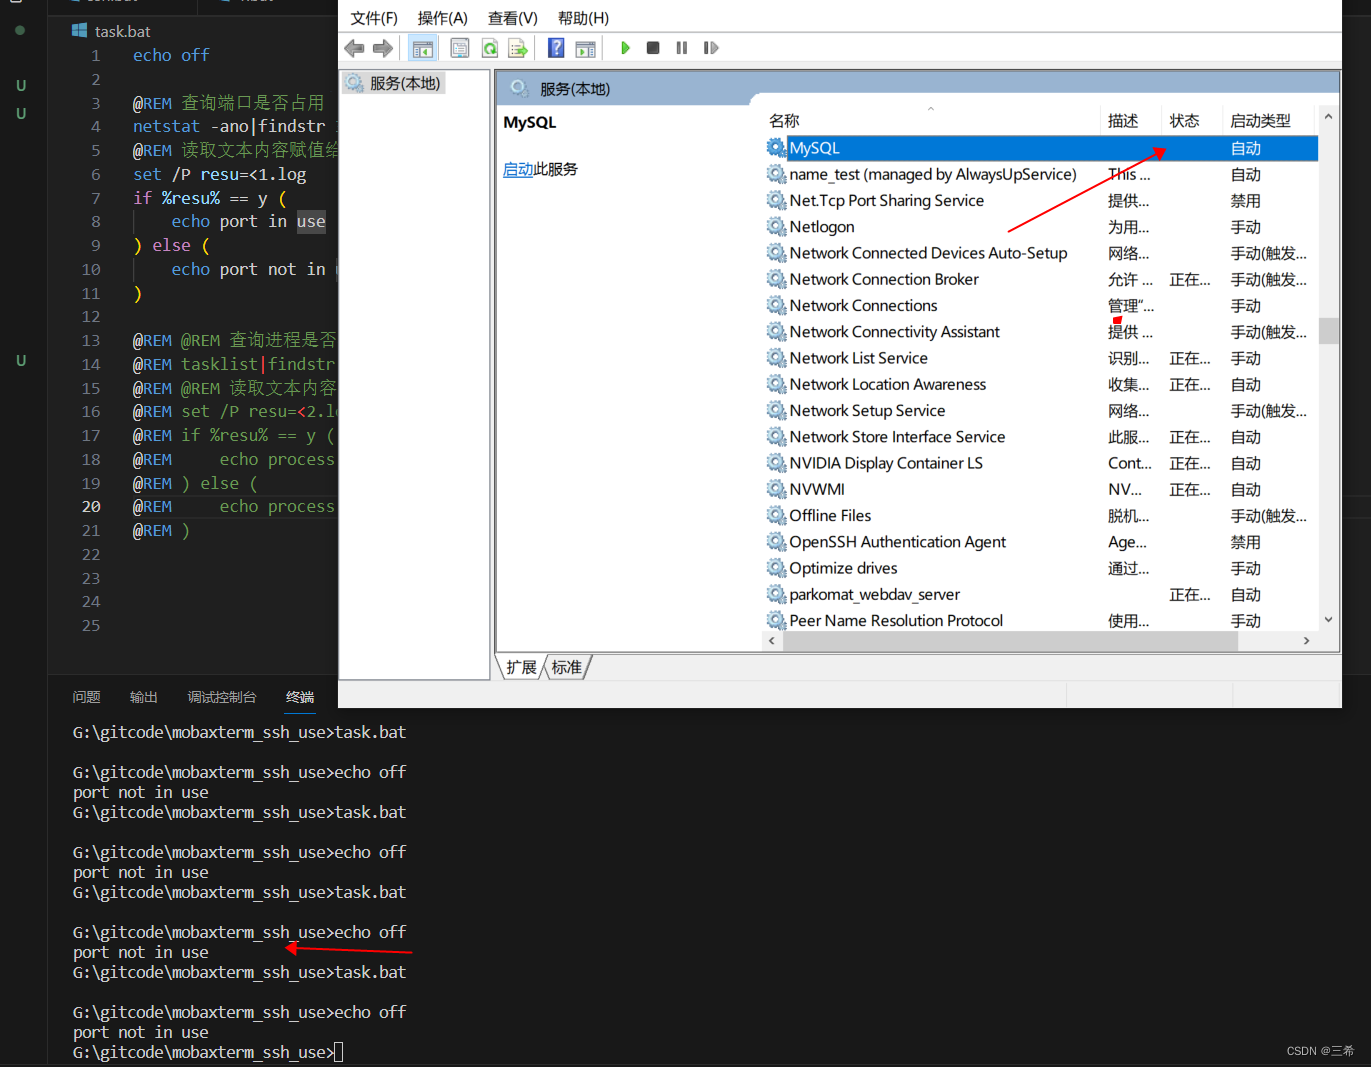The image size is (1371, 1067).
Task: Click the Forward arrow in Services toolbar
Action: click(383, 48)
